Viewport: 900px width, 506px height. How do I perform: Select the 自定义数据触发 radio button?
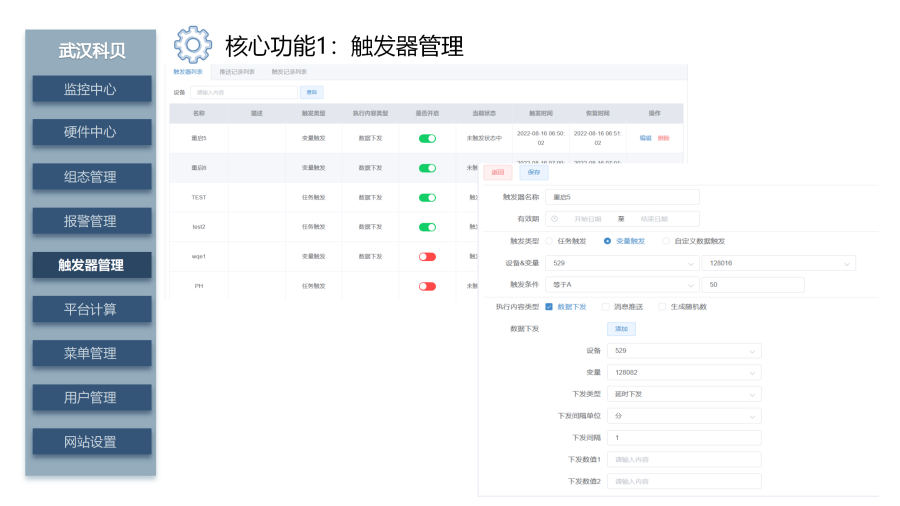[x=666, y=241]
